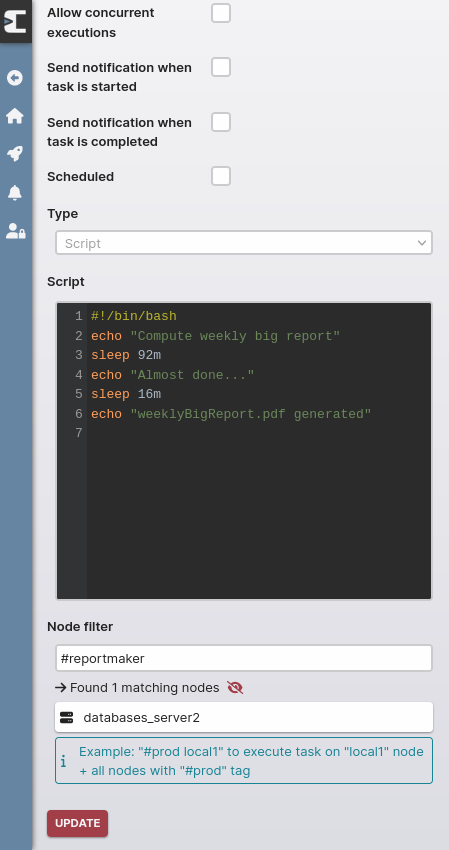Click server icon beside databases_server2
The image size is (449, 850).
pos(67,718)
